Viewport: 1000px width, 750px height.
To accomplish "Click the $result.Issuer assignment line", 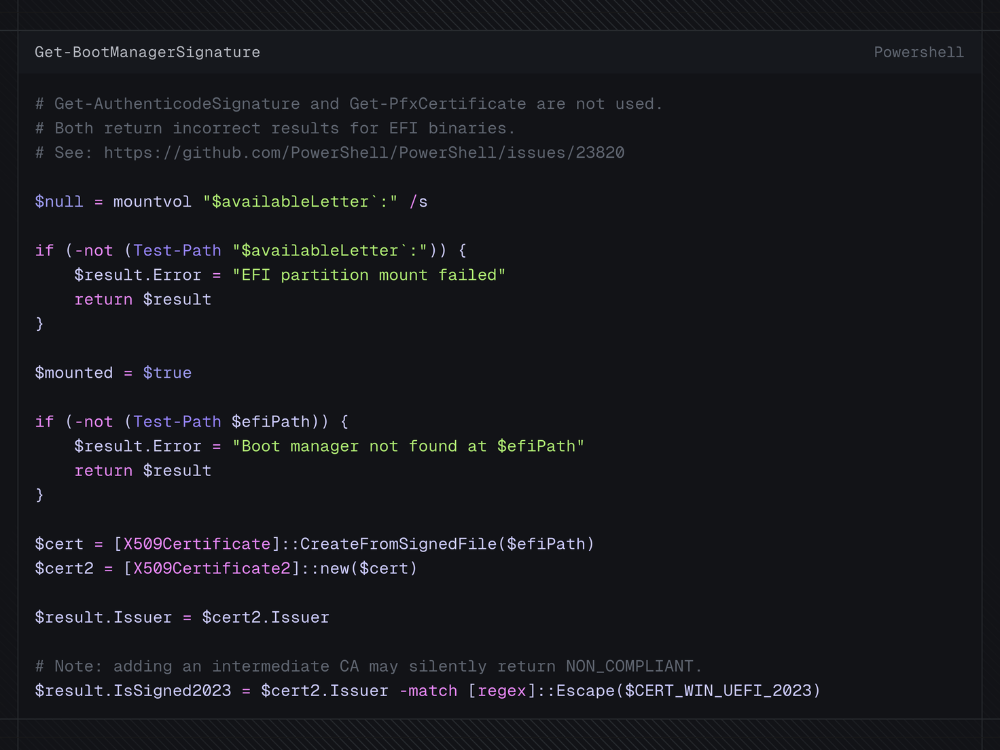I will coord(182,617).
